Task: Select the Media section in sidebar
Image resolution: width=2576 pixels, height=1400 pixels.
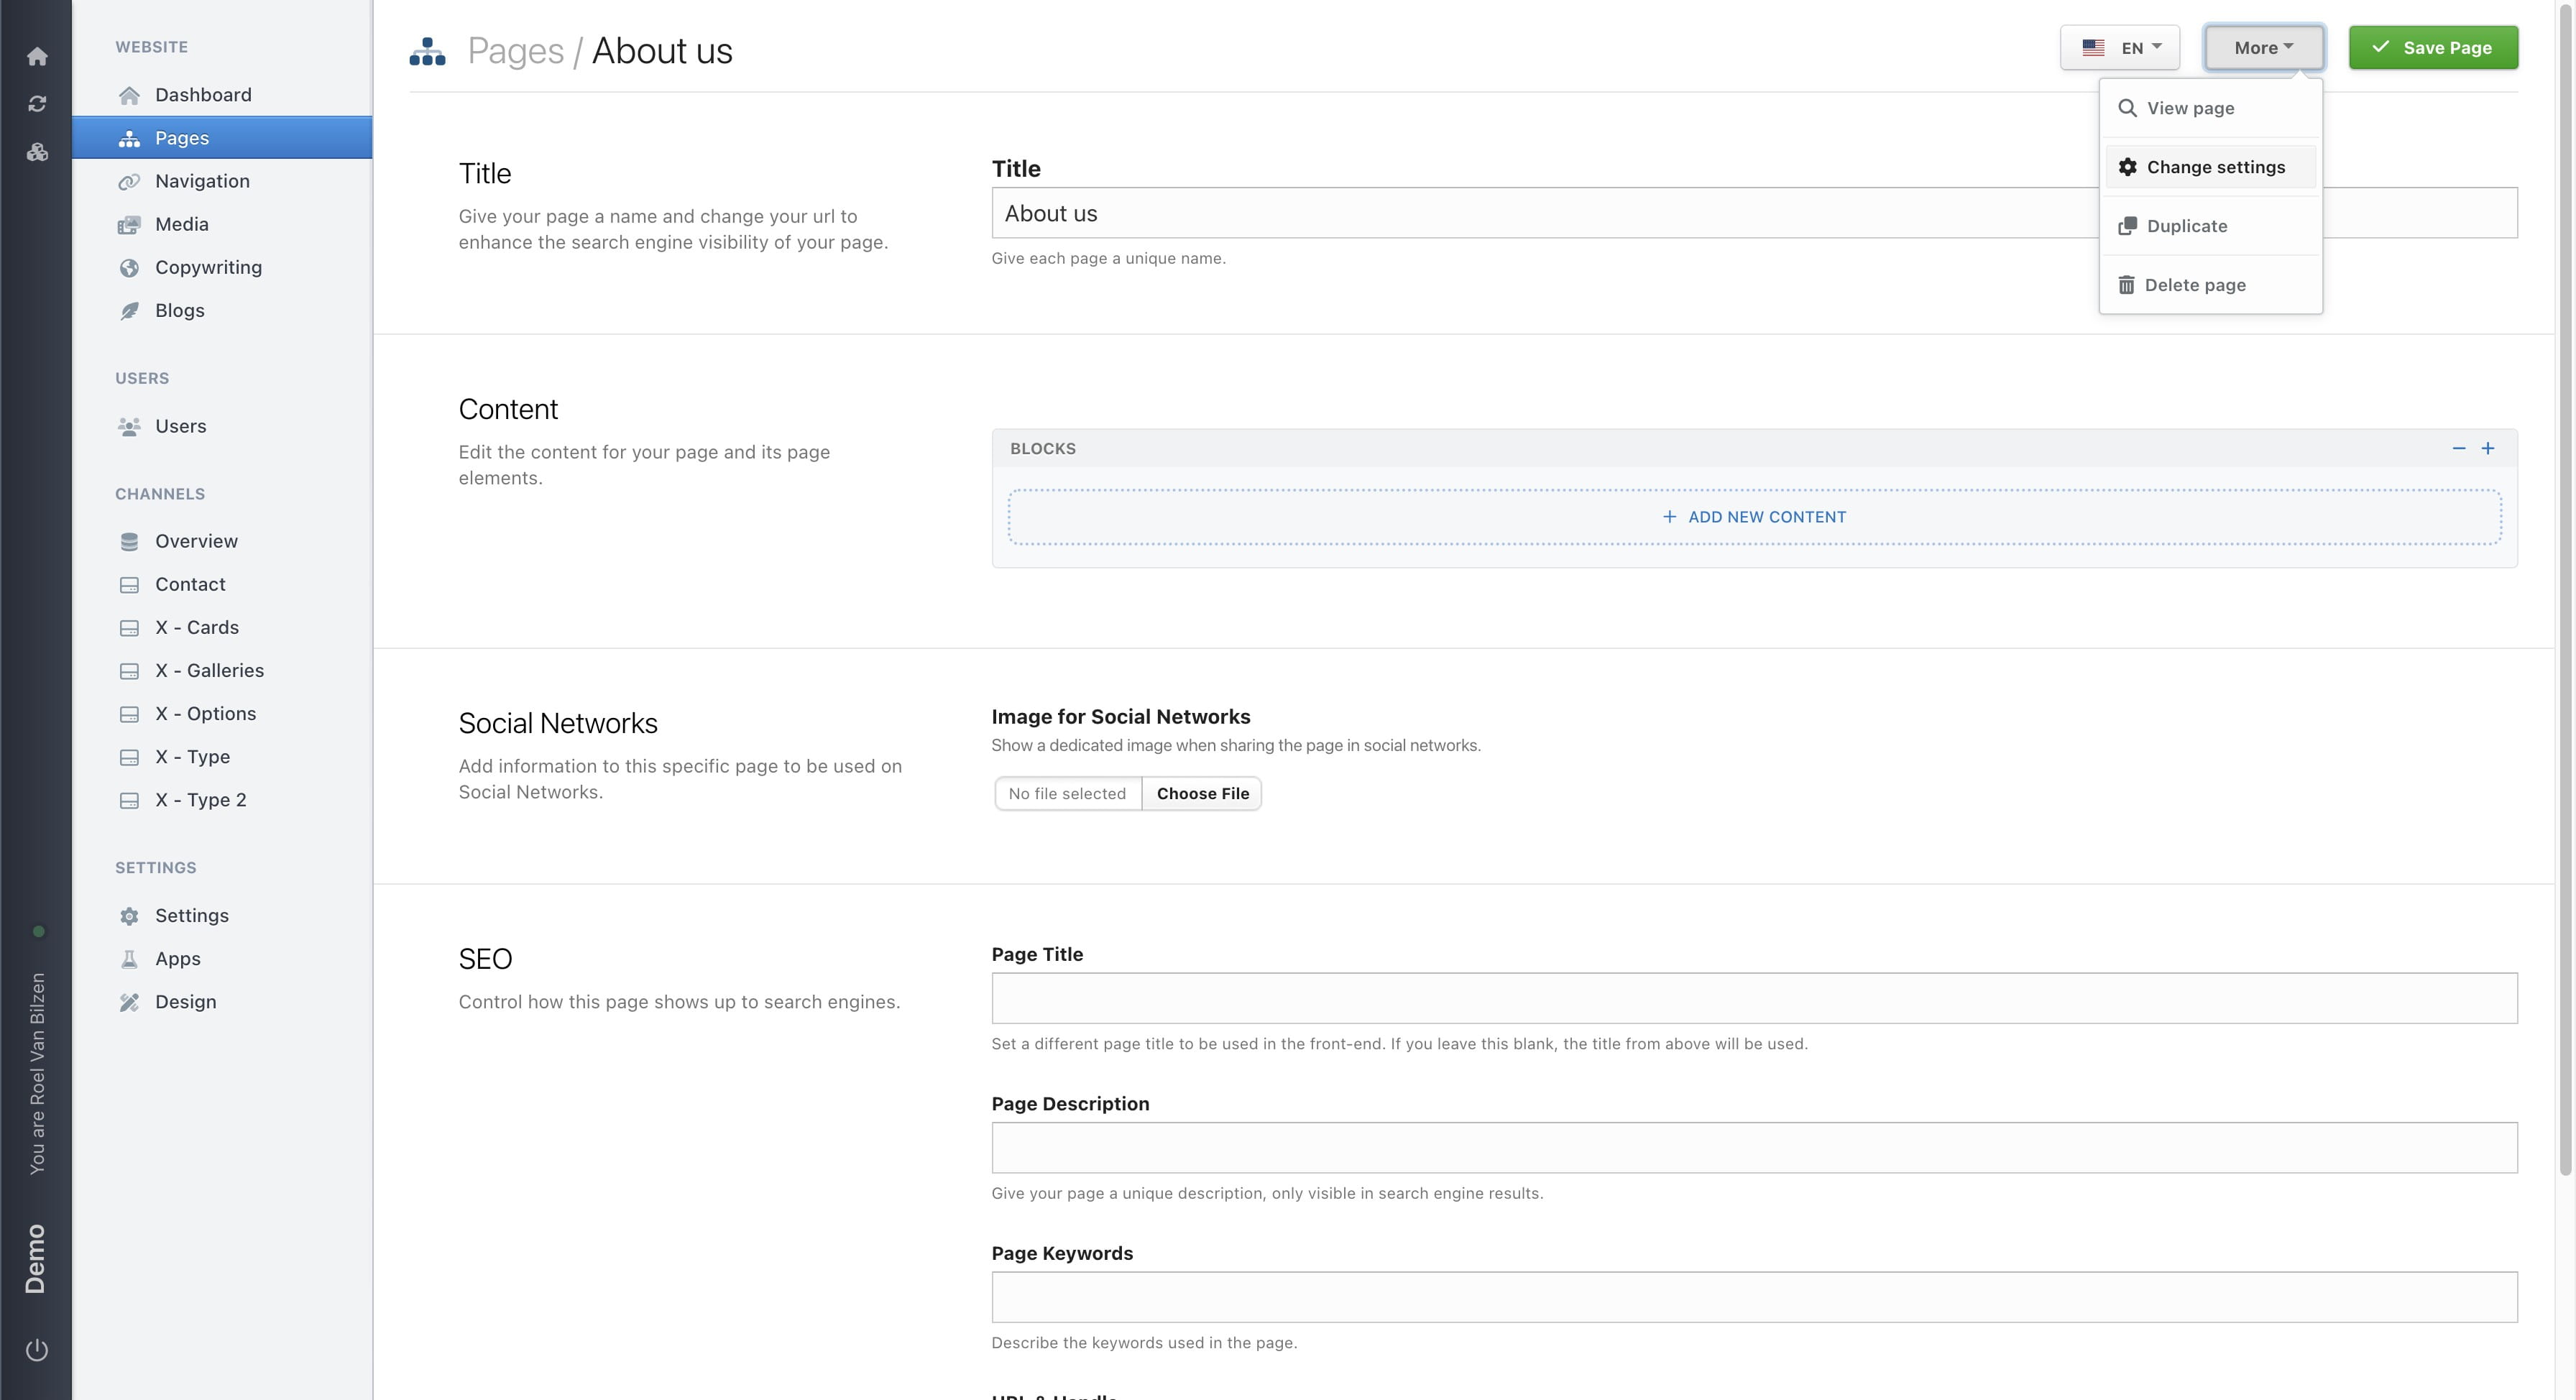Action: pos(181,224)
